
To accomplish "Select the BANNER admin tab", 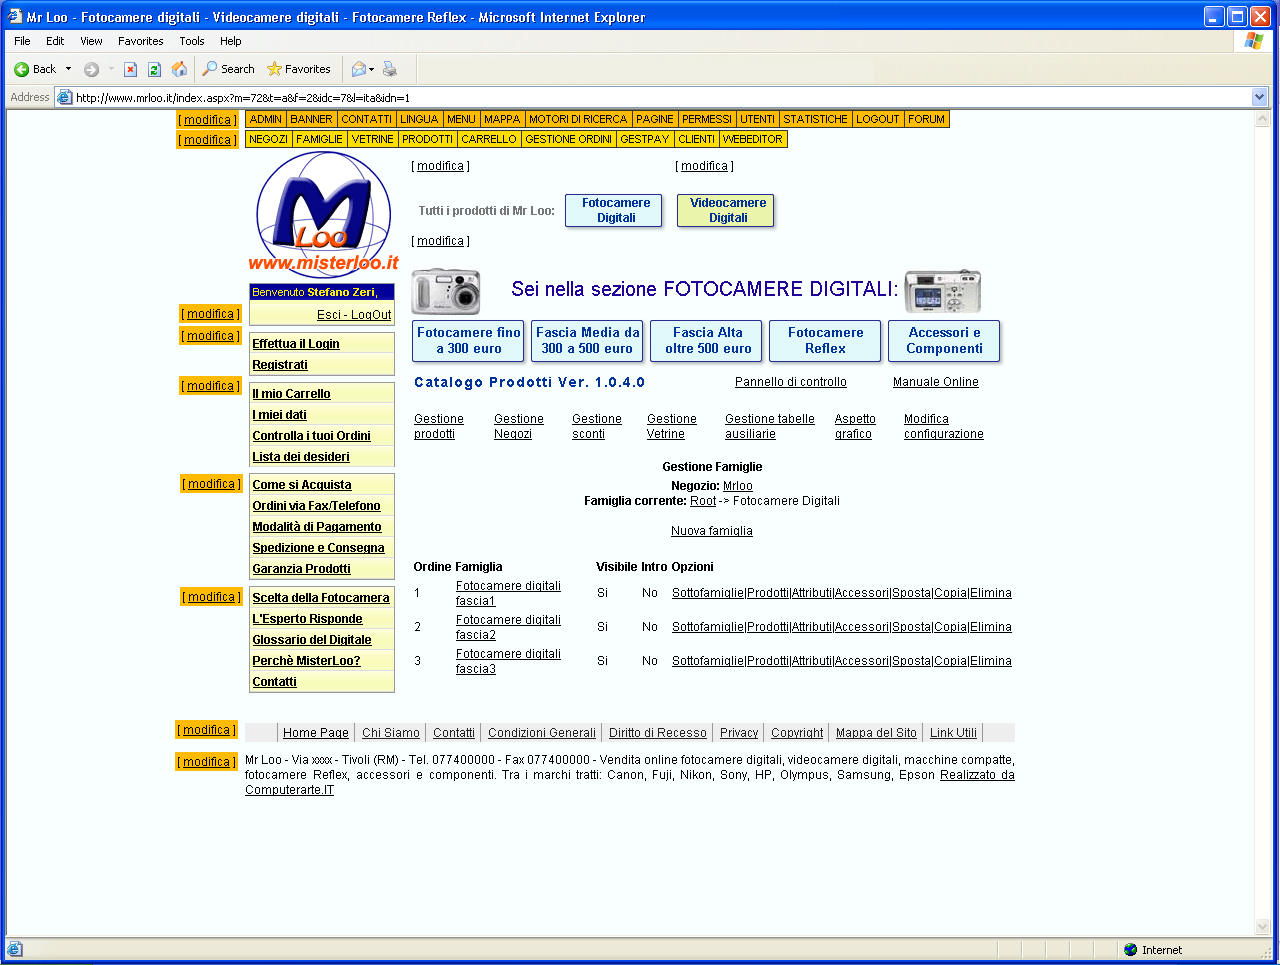I will (x=311, y=119).
